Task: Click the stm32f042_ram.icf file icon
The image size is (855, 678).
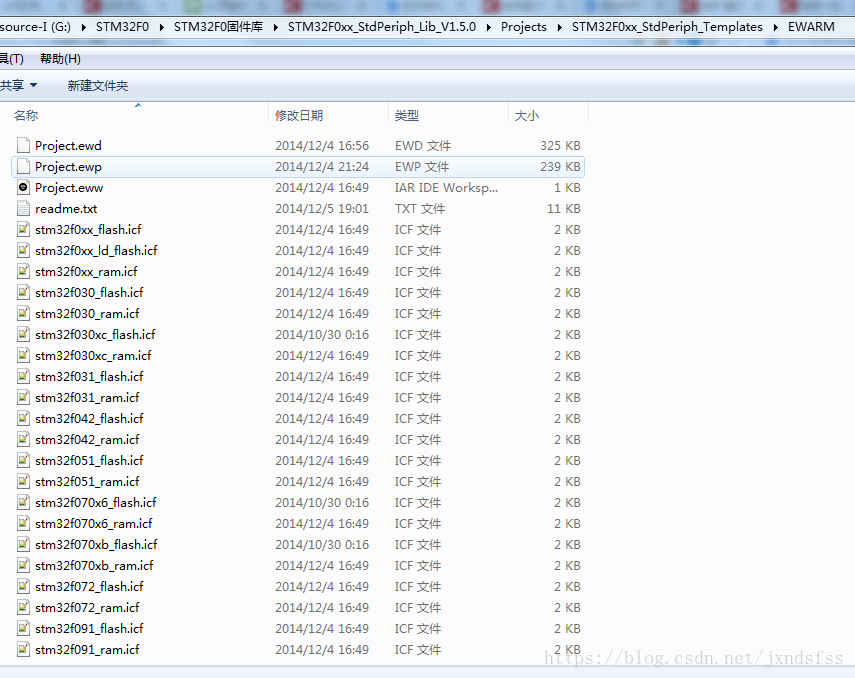Action: pos(23,439)
